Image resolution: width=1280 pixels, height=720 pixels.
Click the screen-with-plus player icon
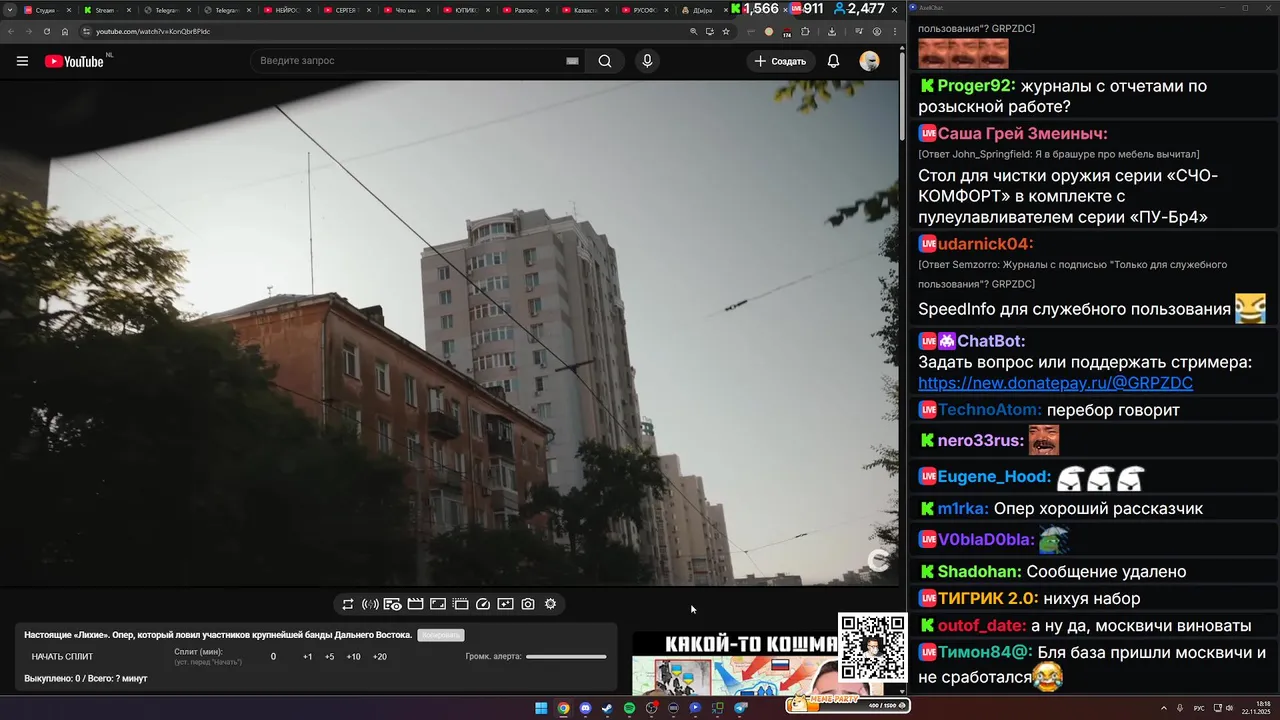point(505,604)
